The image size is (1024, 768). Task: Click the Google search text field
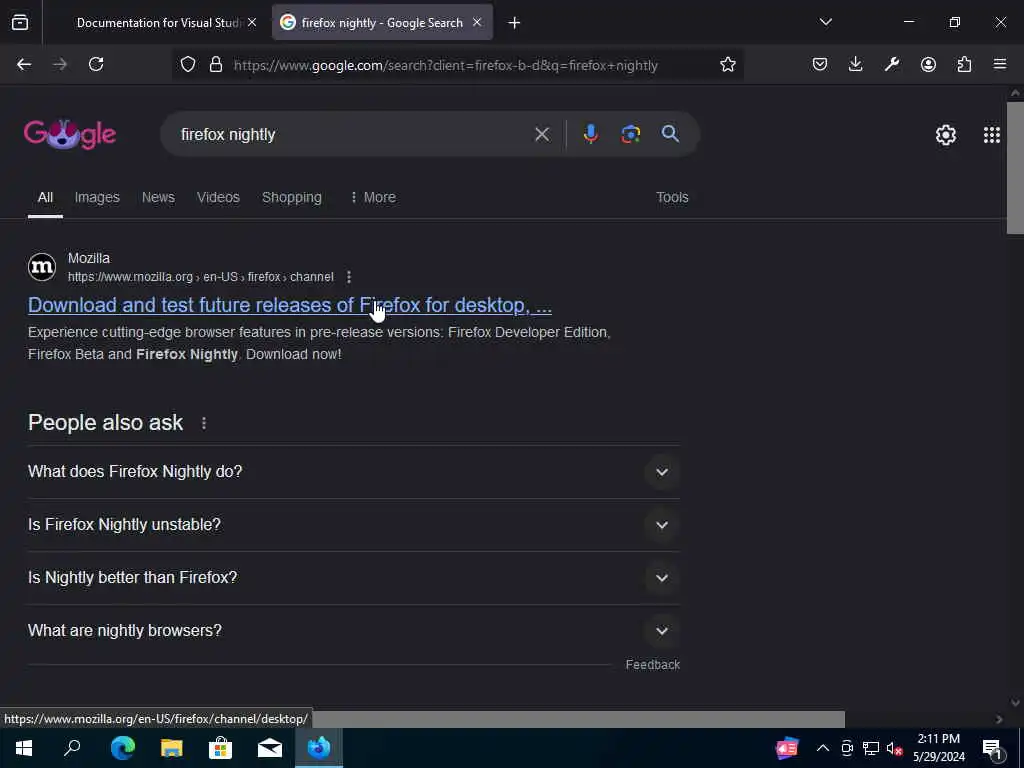point(353,135)
